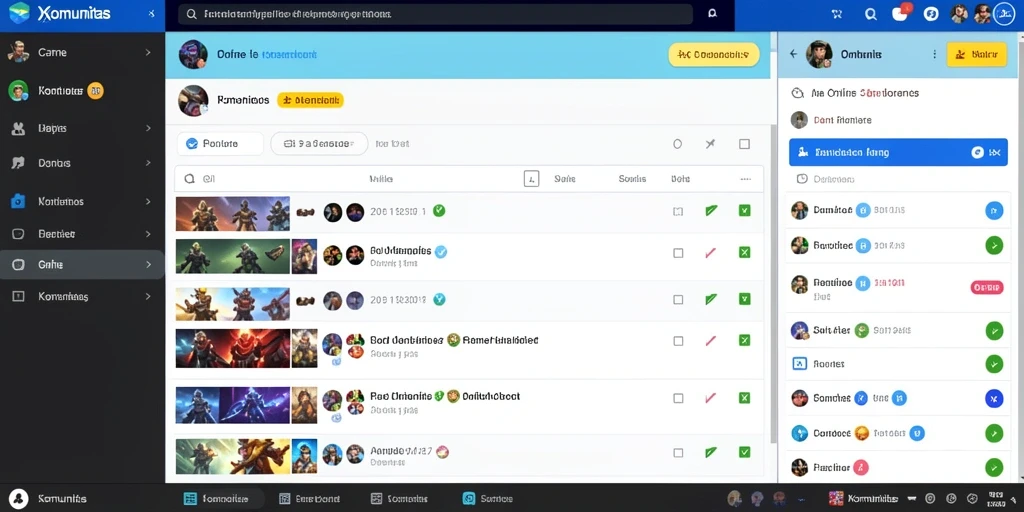1024x512 pixels.
Task: Tick the empty checkbox in the third table row
Action: point(678,300)
